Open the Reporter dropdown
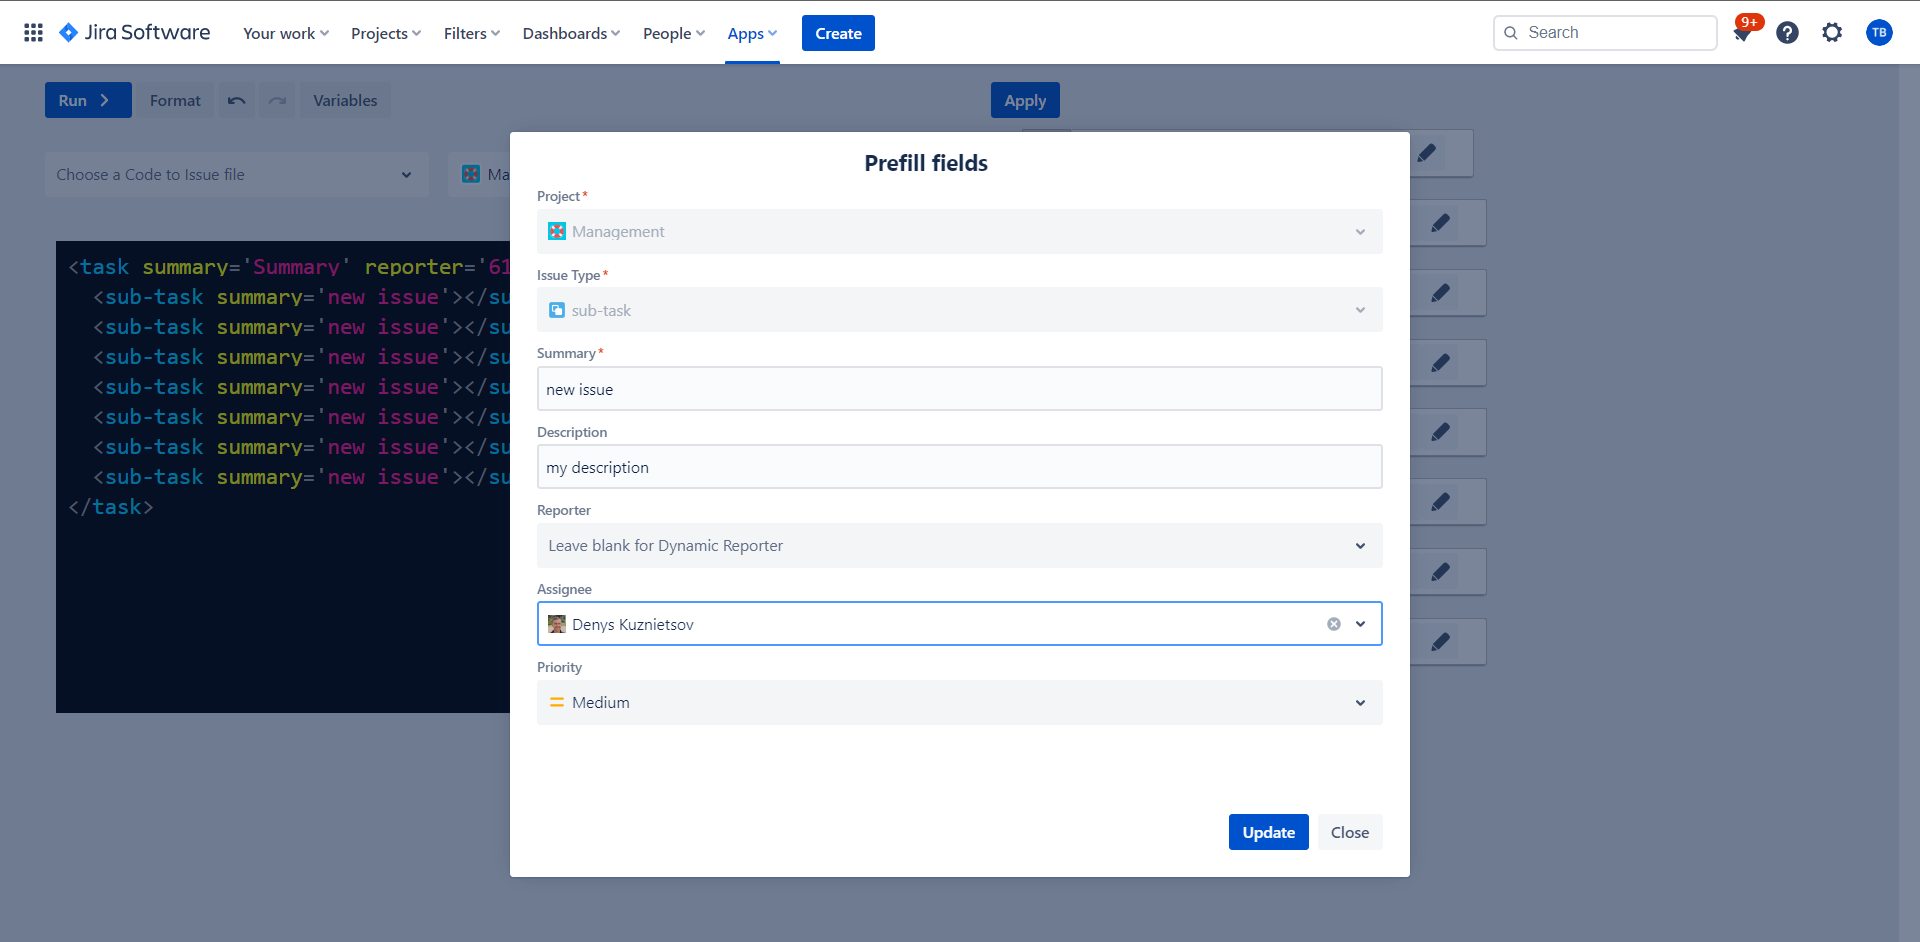 coord(960,546)
